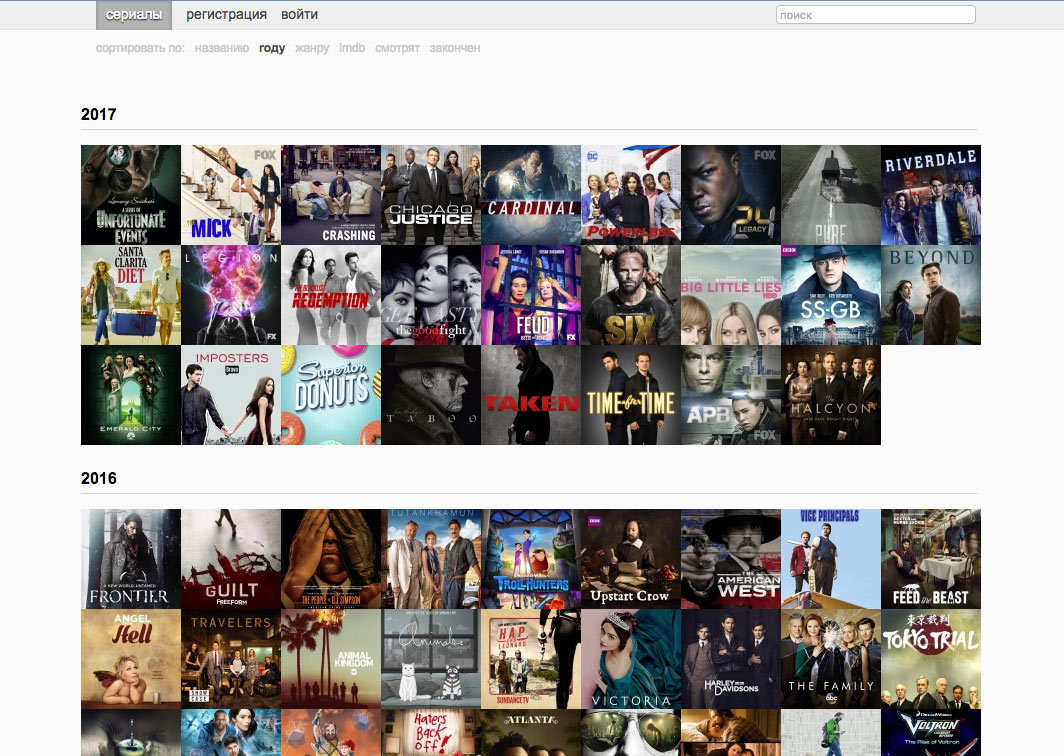Open the Riverdale poster
This screenshot has width=1064, height=756.
pos(931,195)
